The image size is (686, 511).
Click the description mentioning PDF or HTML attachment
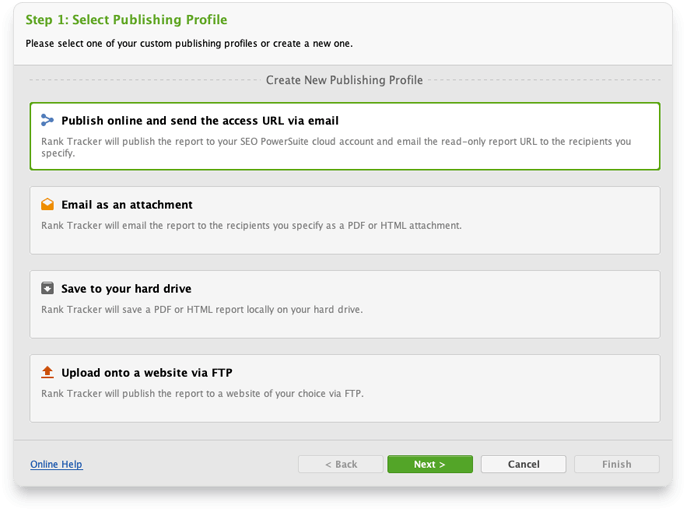click(251, 225)
